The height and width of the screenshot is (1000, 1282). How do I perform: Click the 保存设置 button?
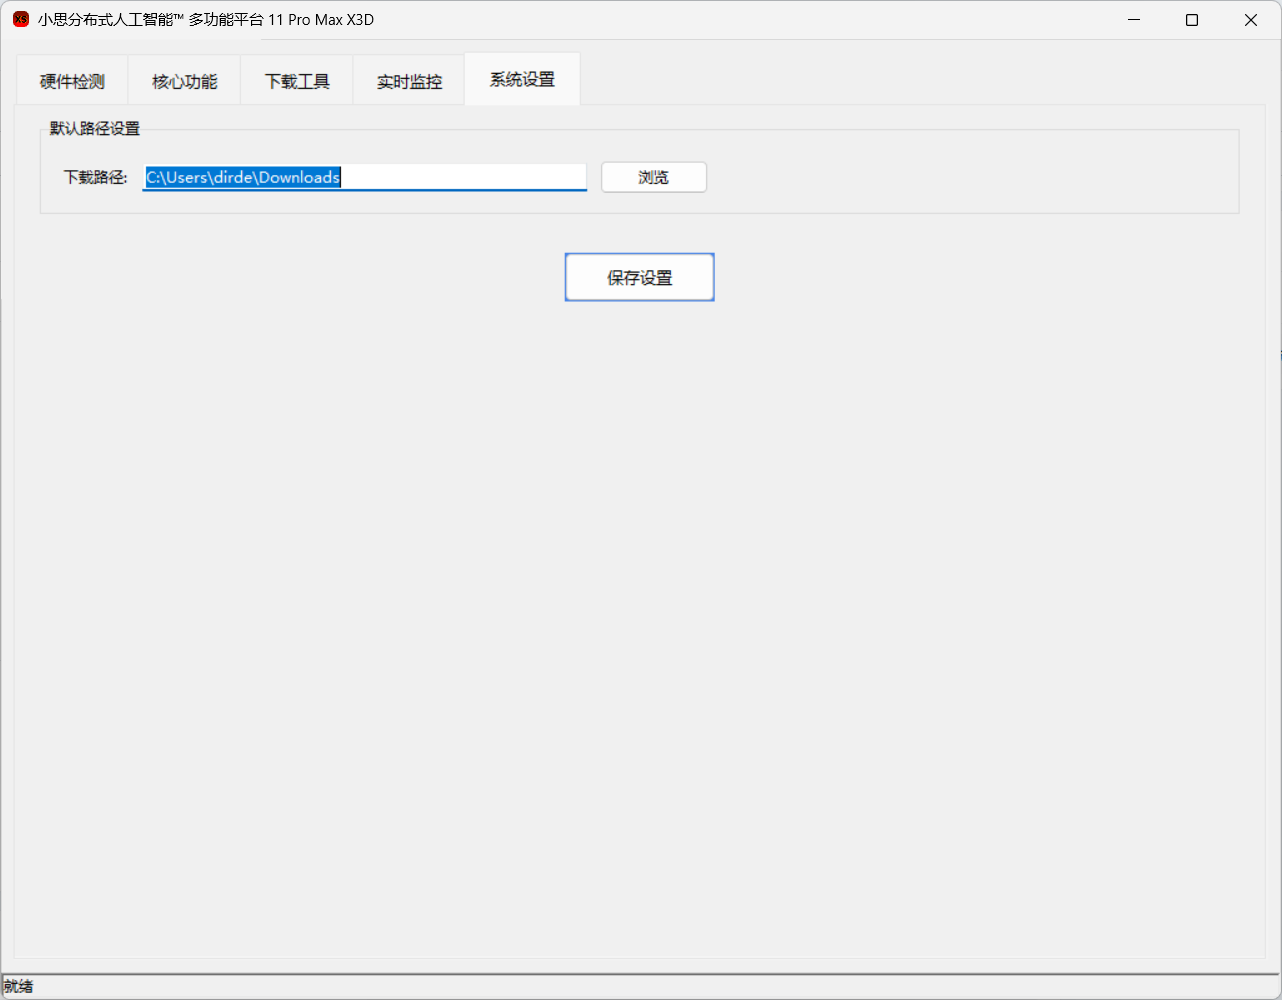click(x=640, y=277)
